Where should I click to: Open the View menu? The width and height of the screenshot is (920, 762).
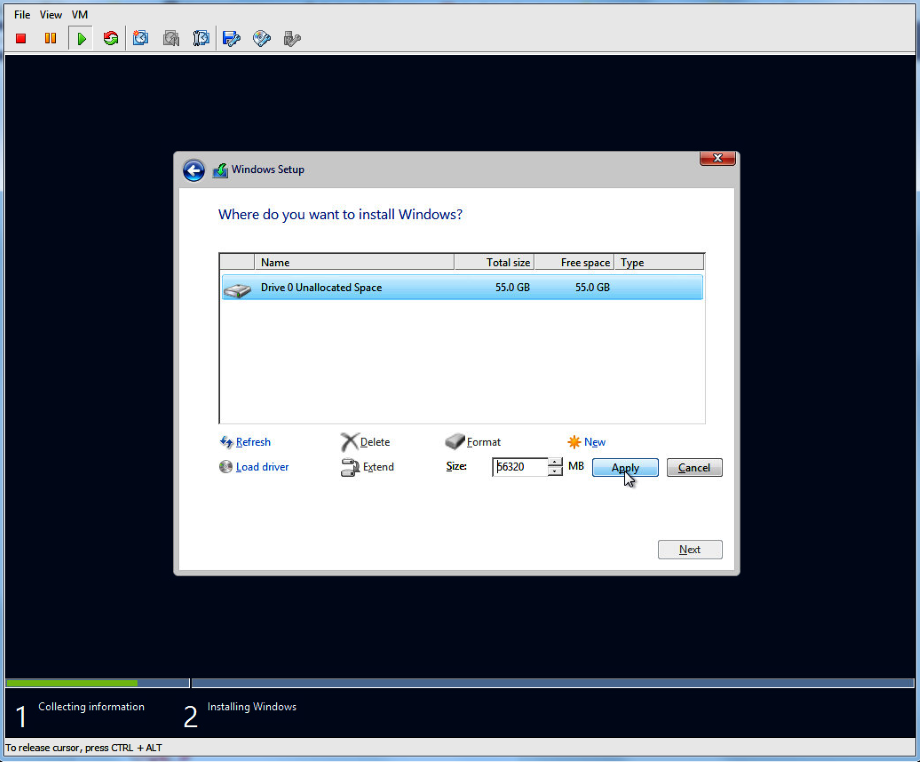click(x=51, y=15)
